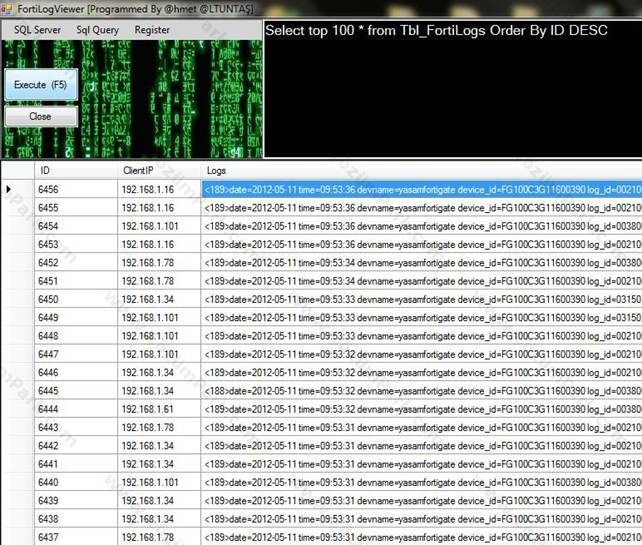Select the log entry in row 6441
The image size is (642, 545).
421,464
